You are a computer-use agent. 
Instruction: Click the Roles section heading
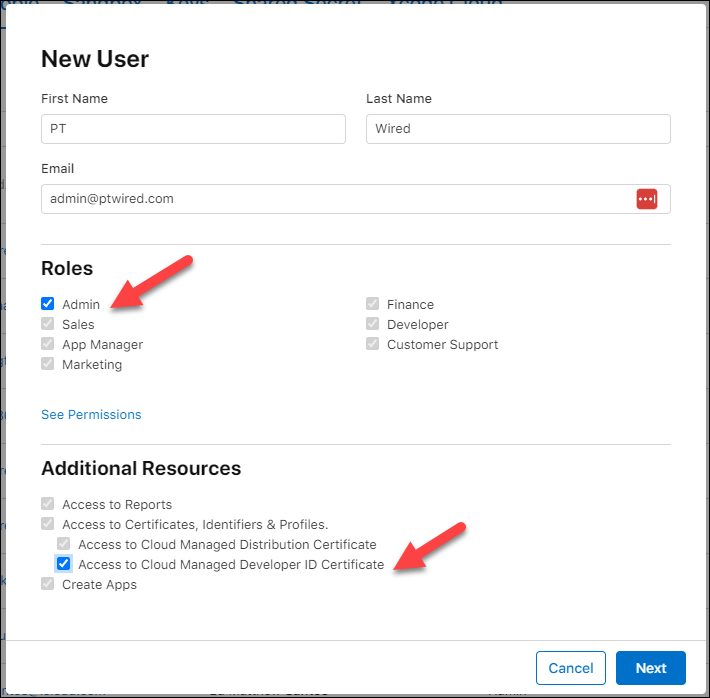(x=67, y=268)
